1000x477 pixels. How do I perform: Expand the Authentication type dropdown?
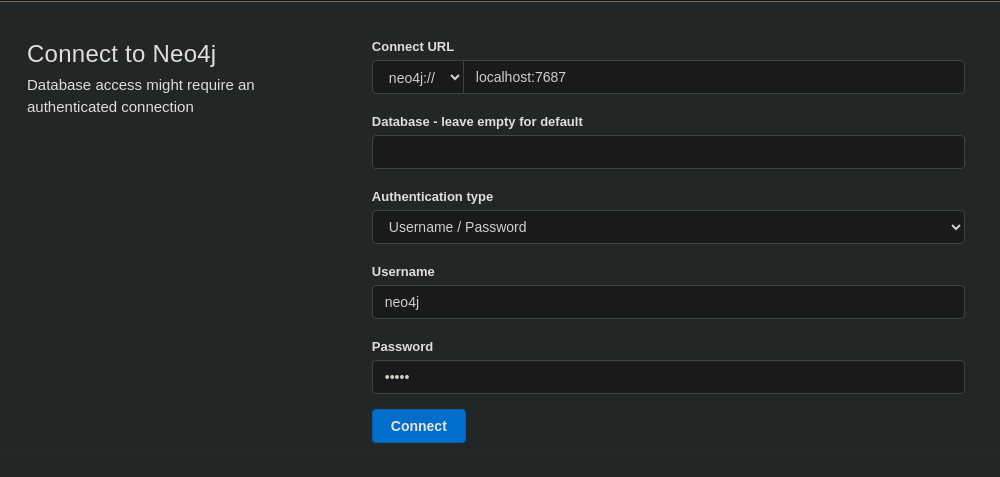(x=667, y=227)
